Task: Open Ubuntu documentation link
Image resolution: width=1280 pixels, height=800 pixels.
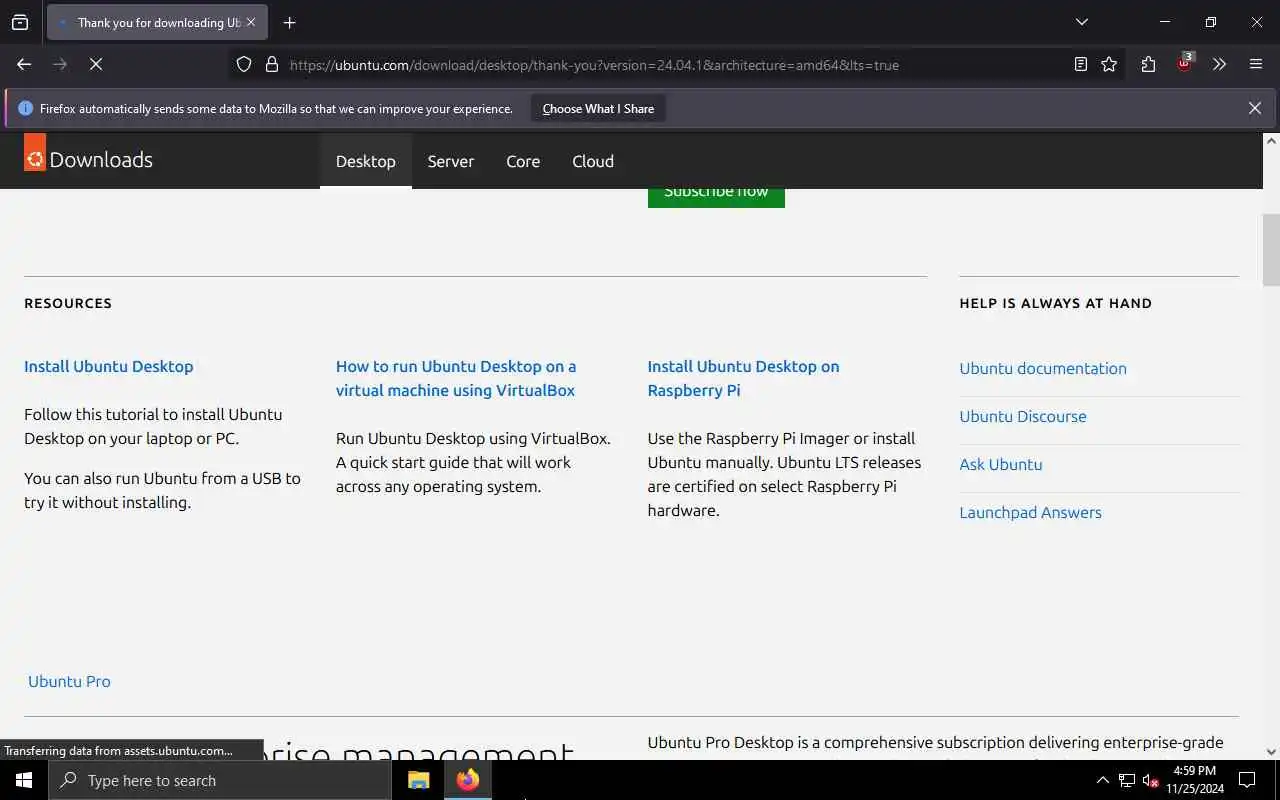Action: click(1043, 368)
